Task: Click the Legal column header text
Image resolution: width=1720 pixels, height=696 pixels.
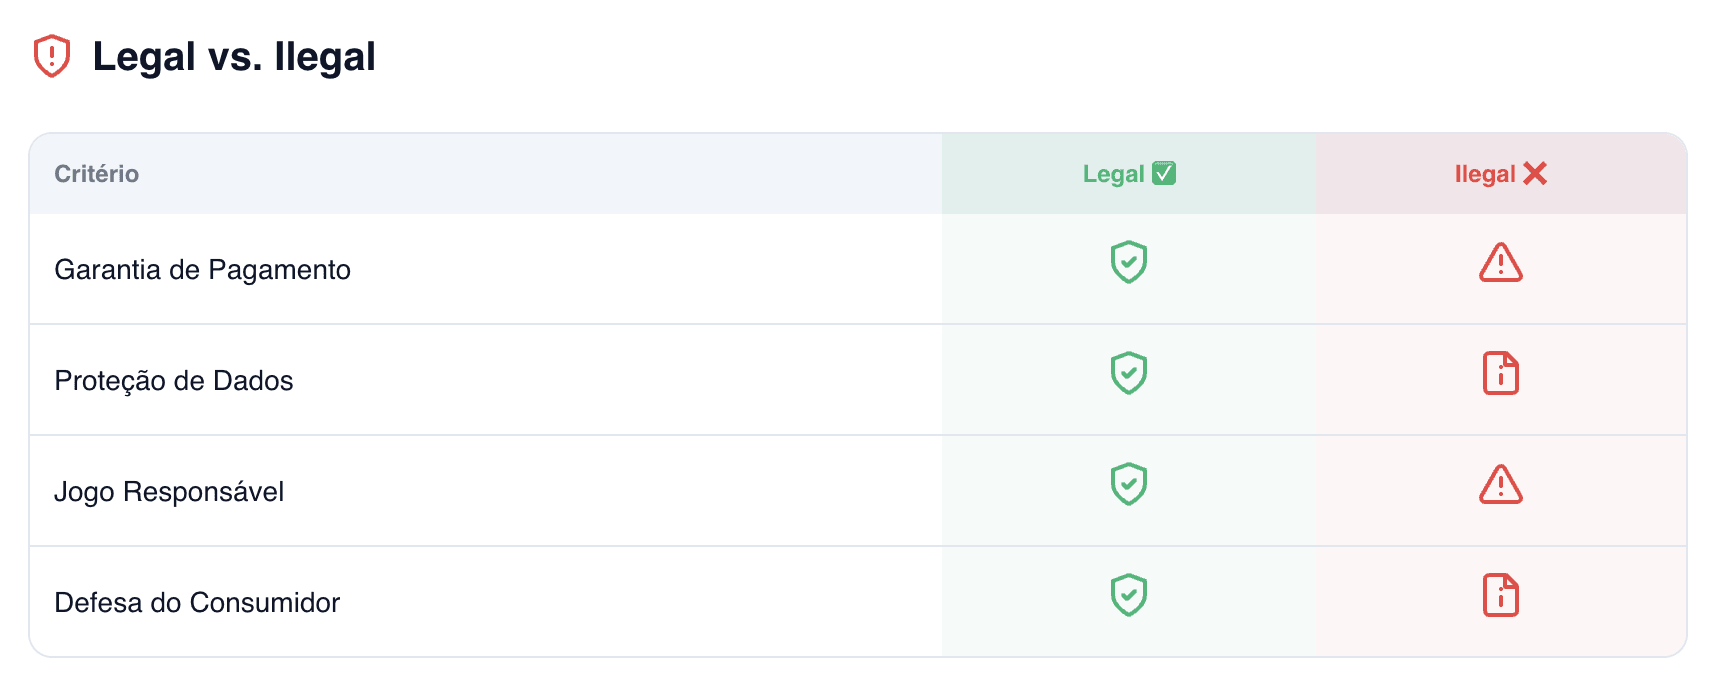Action: click(x=1113, y=174)
